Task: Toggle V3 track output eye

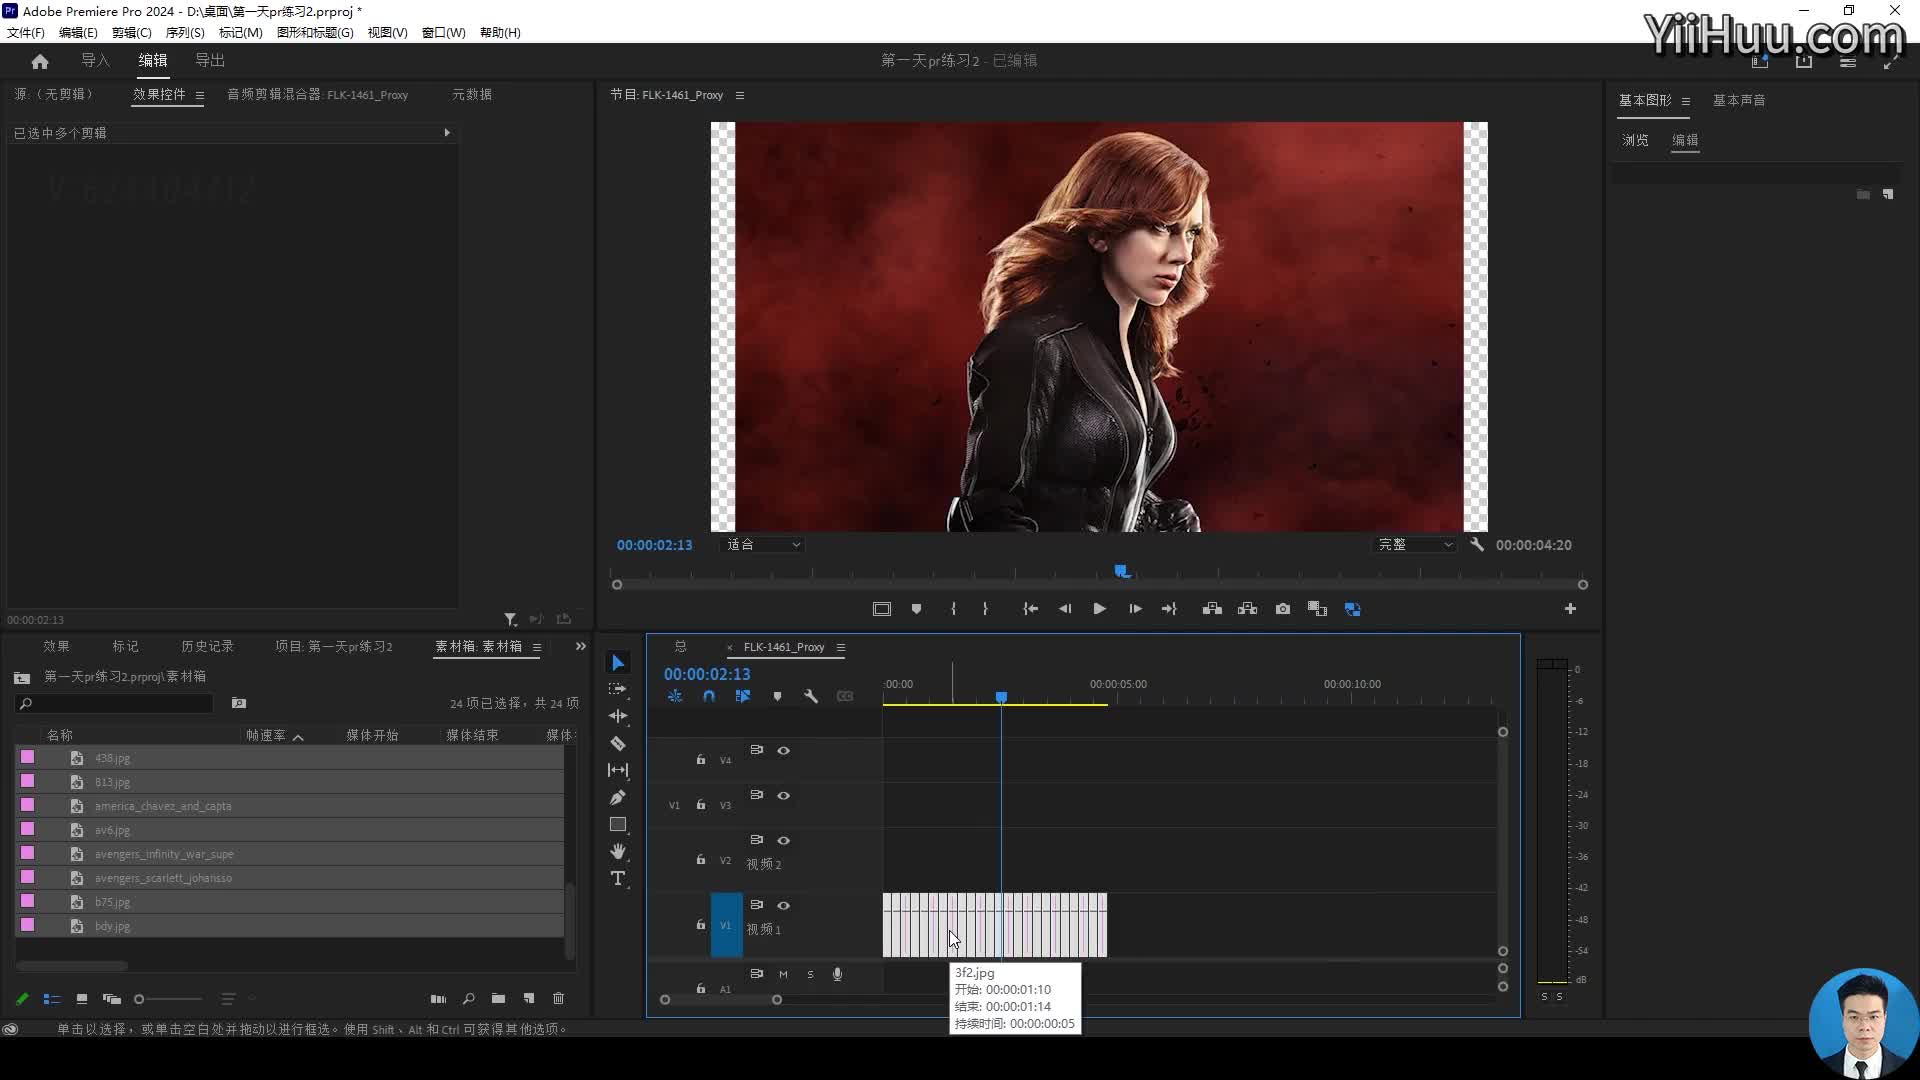Action: tap(784, 795)
